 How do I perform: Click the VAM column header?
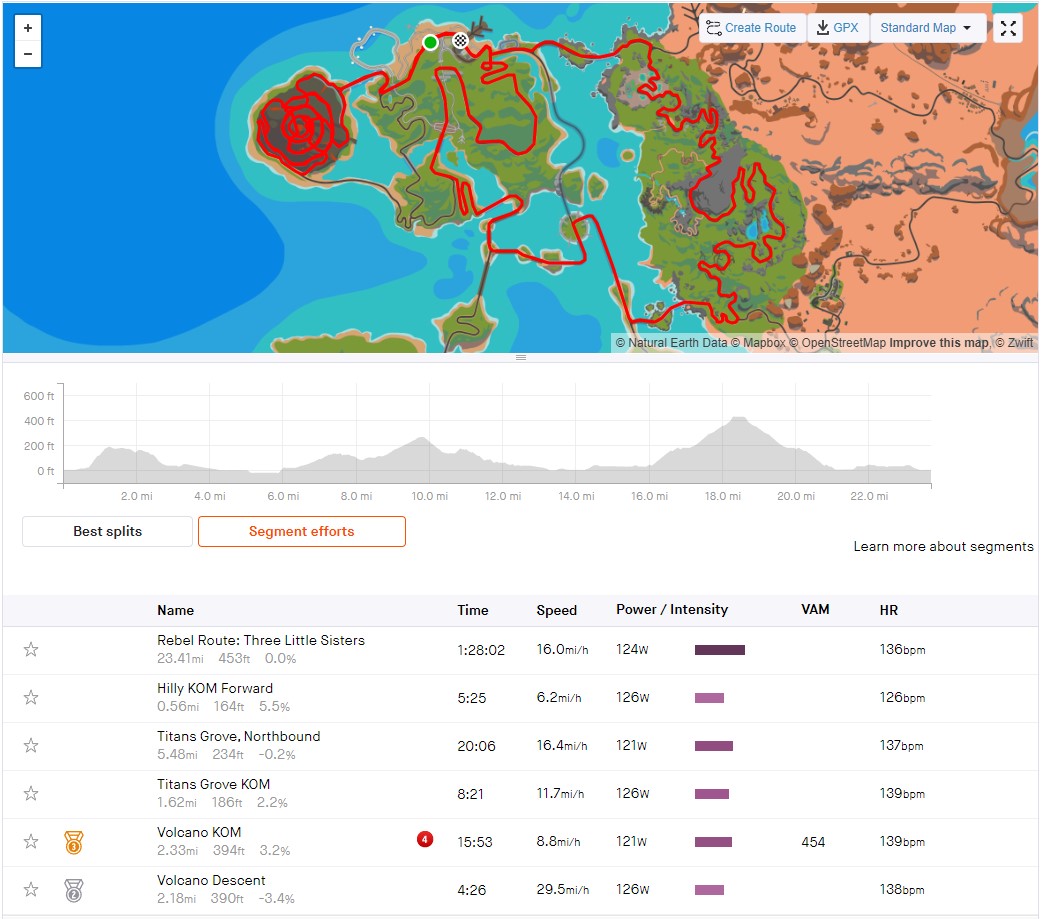pyautogui.click(x=815, y=610)
